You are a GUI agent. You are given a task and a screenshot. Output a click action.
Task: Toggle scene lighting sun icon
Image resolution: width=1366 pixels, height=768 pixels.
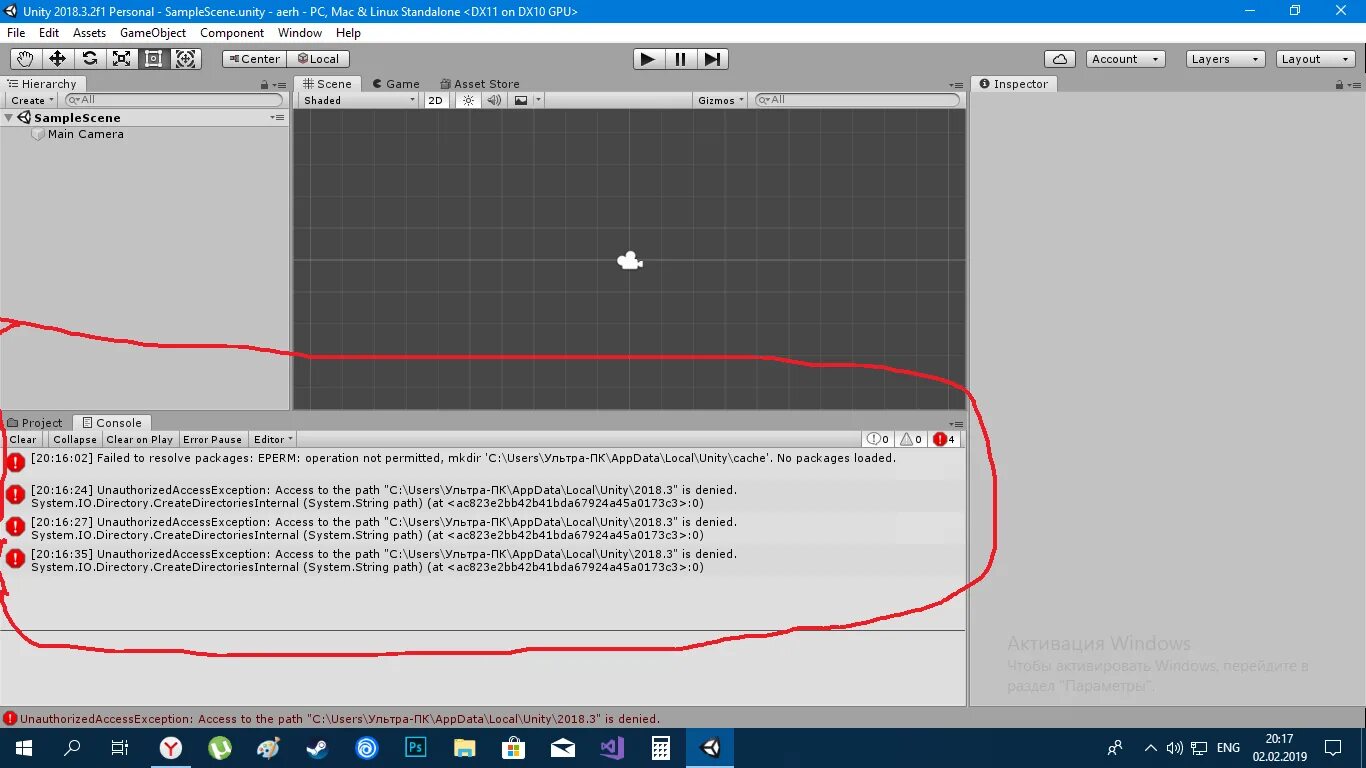click(468, 100)
